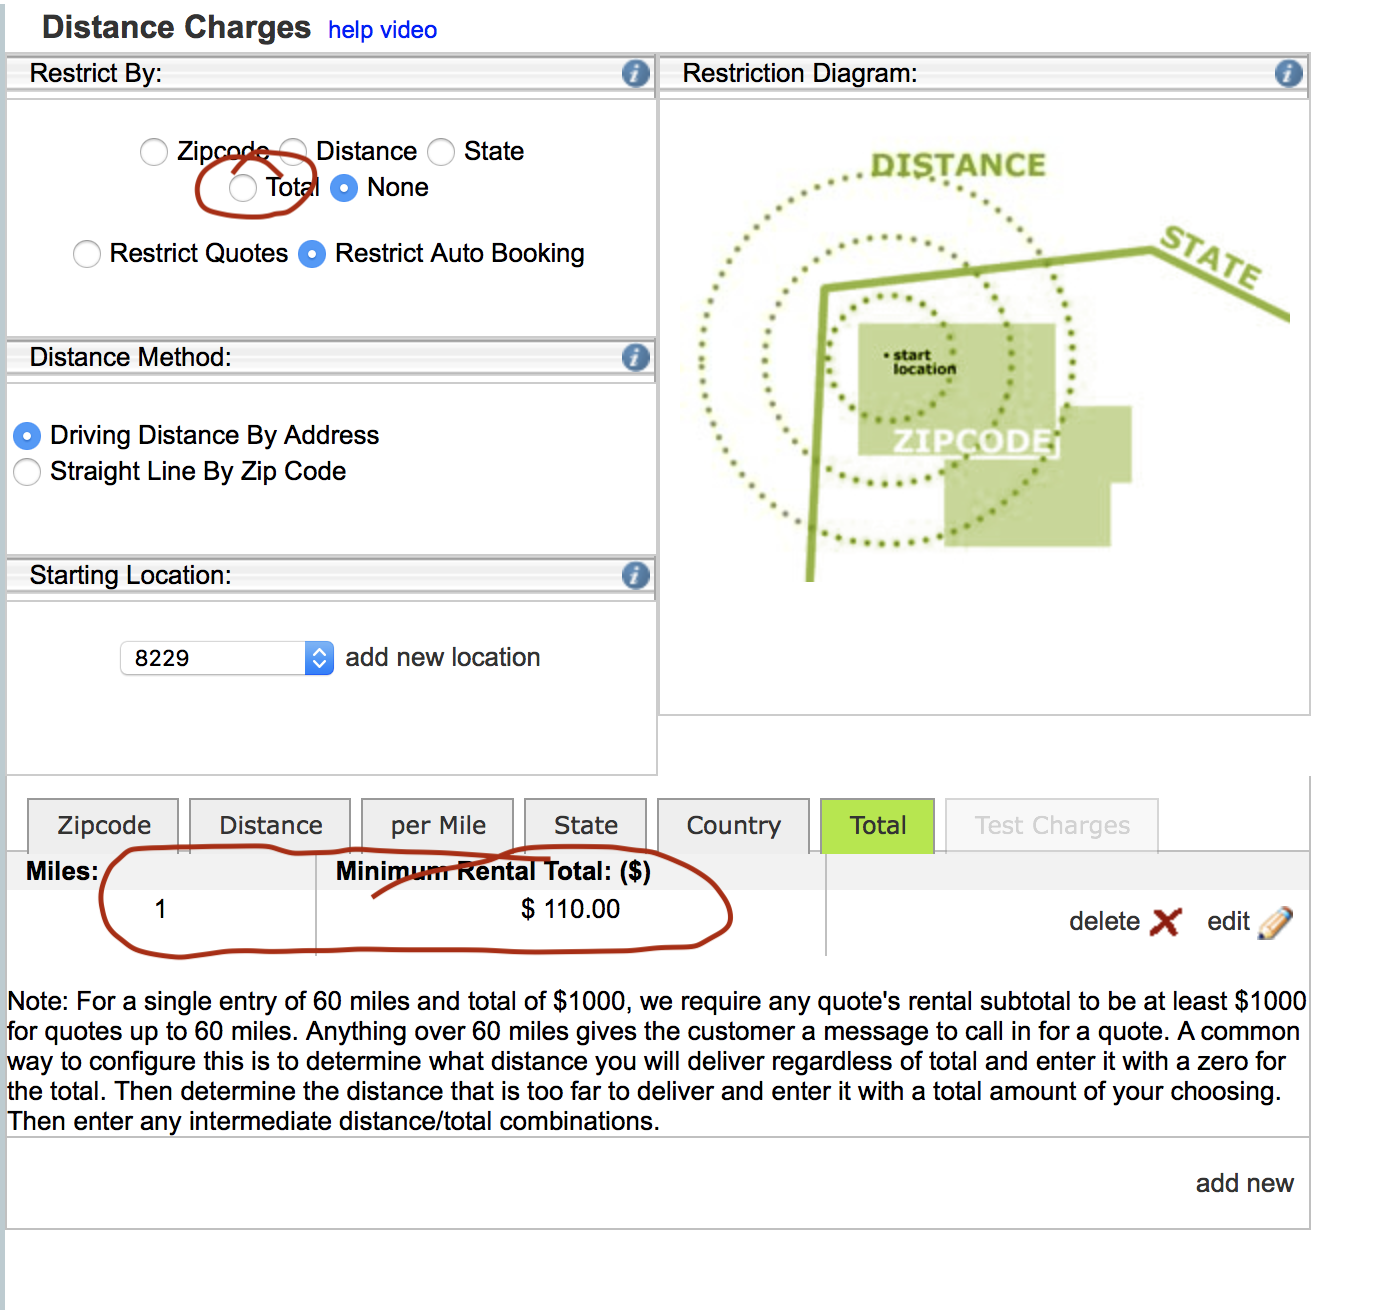Open the Country tab
This screenshot has height=1310, width=1378.
[733, 825]
